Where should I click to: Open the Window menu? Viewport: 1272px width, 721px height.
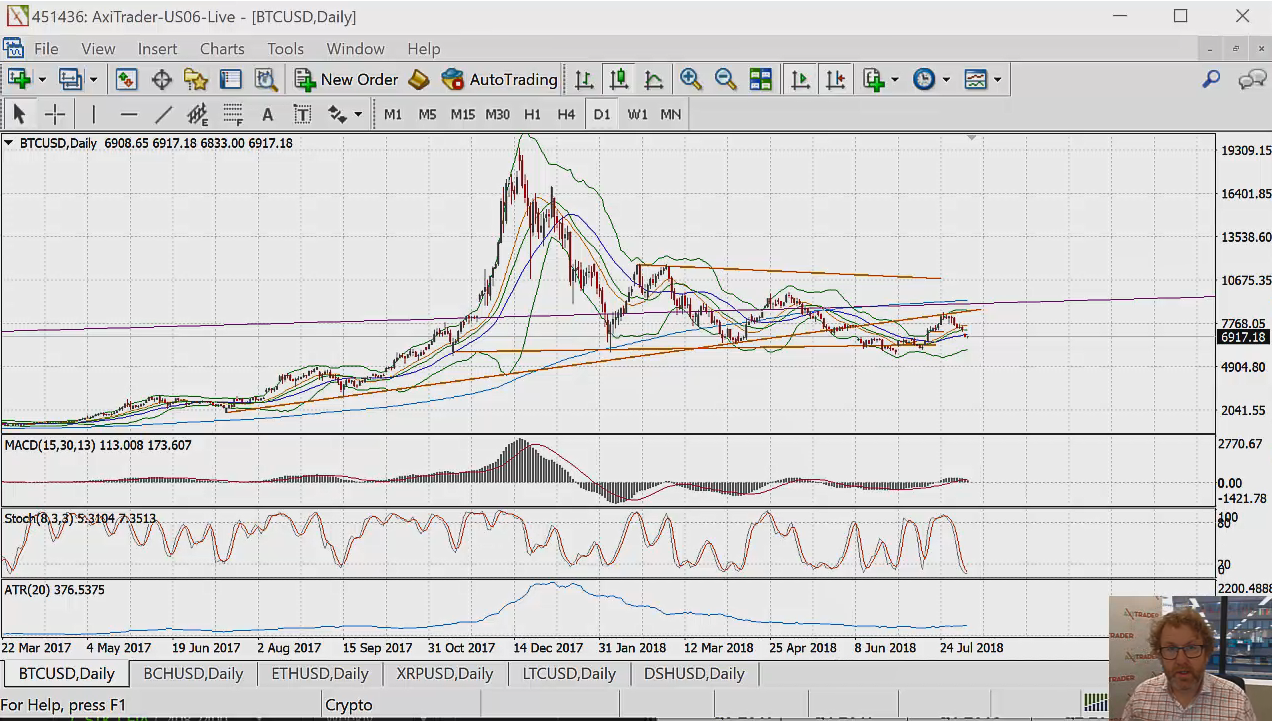pyautogui.click(x=355, y=48)
